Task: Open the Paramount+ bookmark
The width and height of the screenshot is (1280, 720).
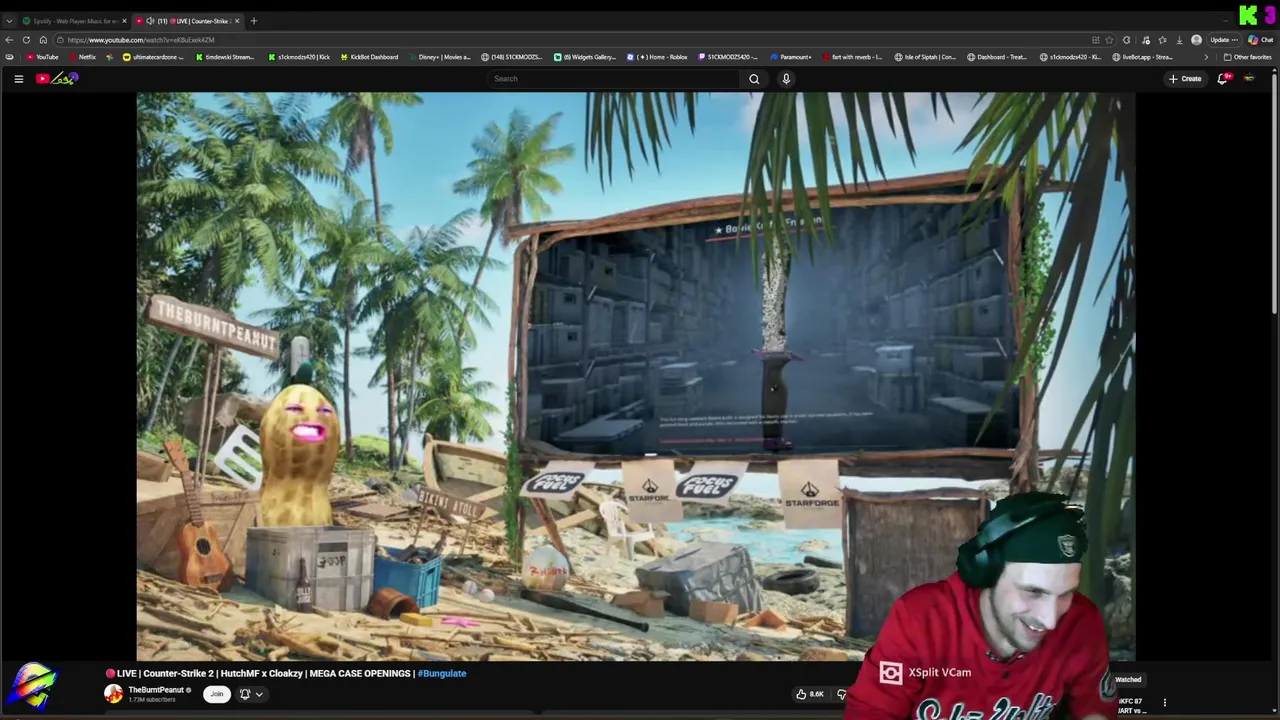Action: 790,57
